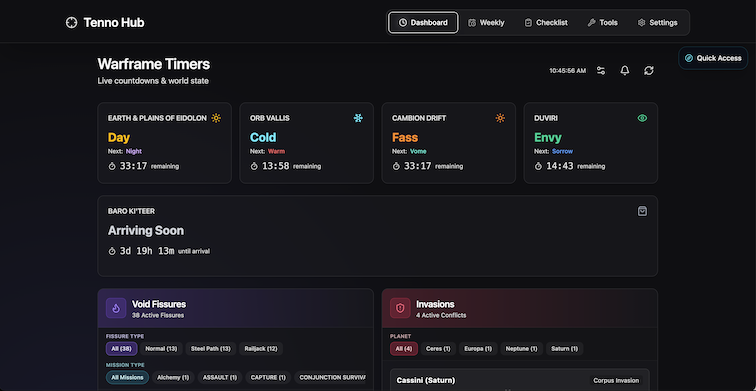Screen dimensions: 756x391
Task: Click the shield alert icon beside Invasions
Action: 400,308
